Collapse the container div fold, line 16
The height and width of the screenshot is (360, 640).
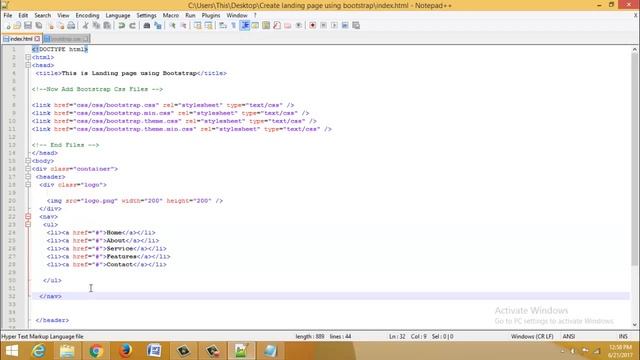pyautogui.click(x=28, y=169)
